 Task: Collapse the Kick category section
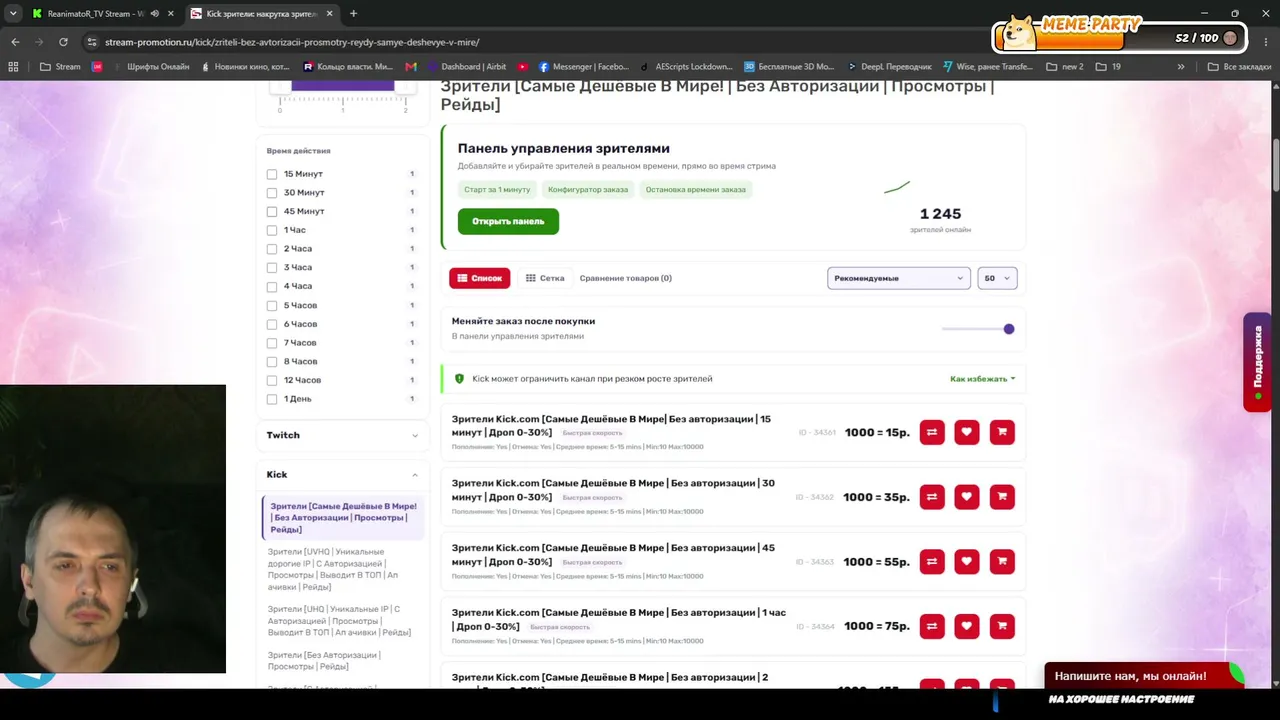(x=342, y=474)
